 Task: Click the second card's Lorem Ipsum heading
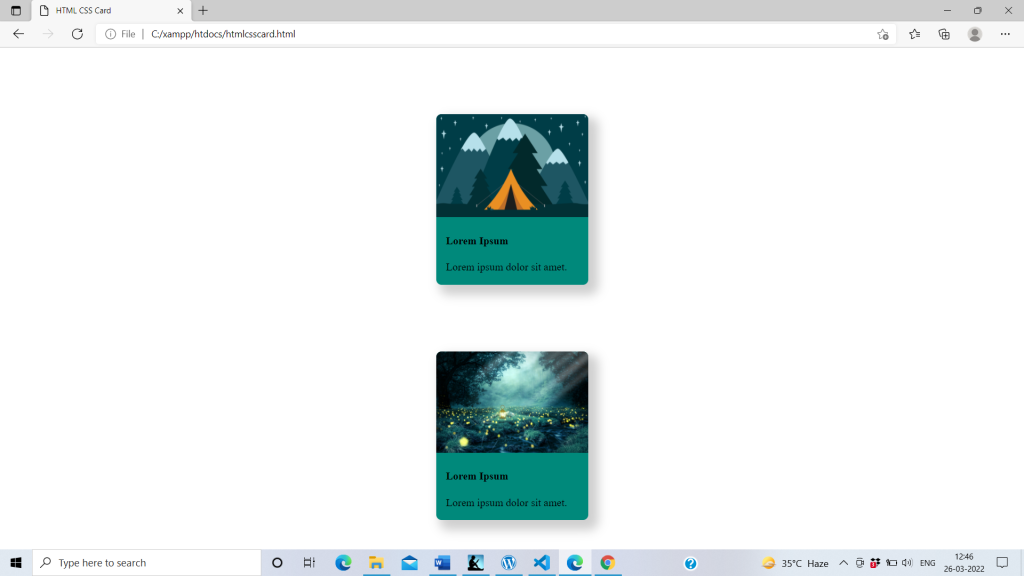(477, 476)
